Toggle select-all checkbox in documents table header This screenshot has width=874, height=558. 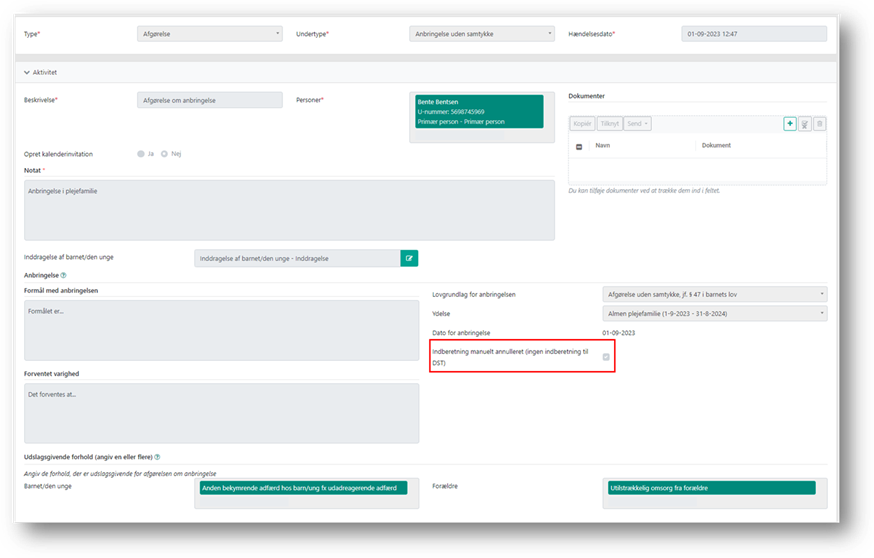tap(579, 146)
